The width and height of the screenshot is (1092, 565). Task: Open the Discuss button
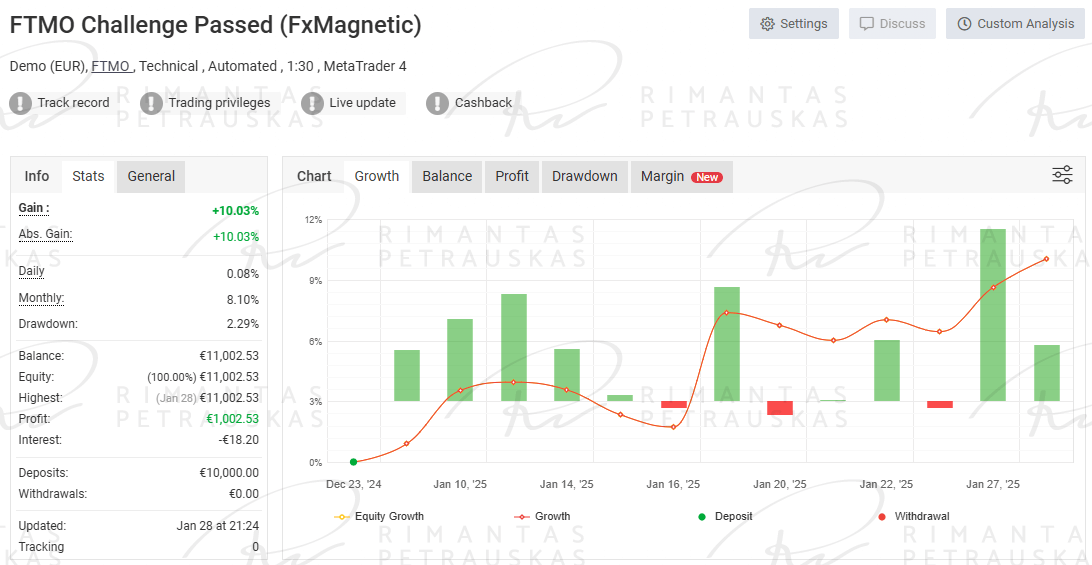pyautogui.click(x=892, y=24)
